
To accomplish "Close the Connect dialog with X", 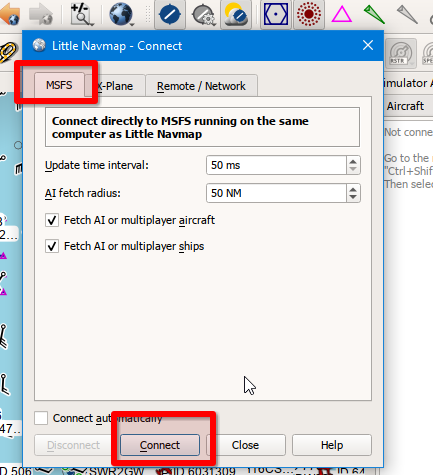I will 368,45.
